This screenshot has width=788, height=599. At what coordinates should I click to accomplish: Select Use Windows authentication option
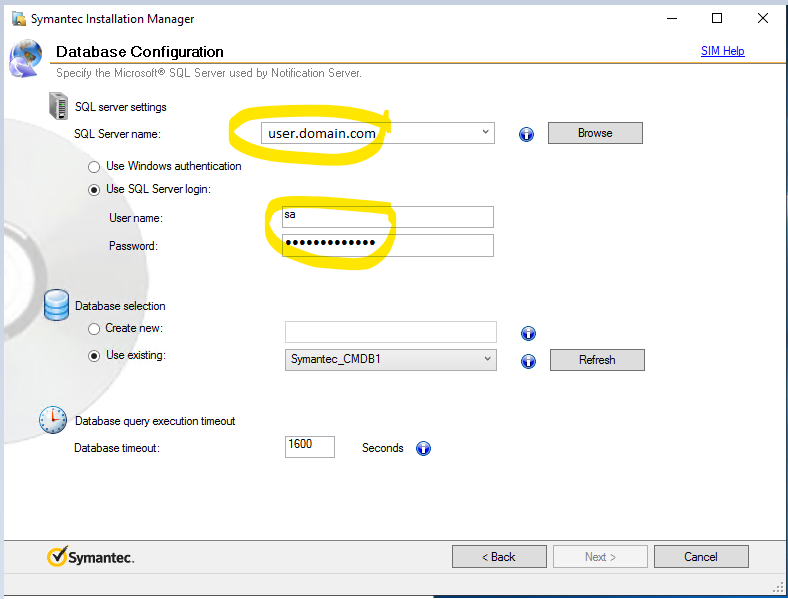coord(95,166)
